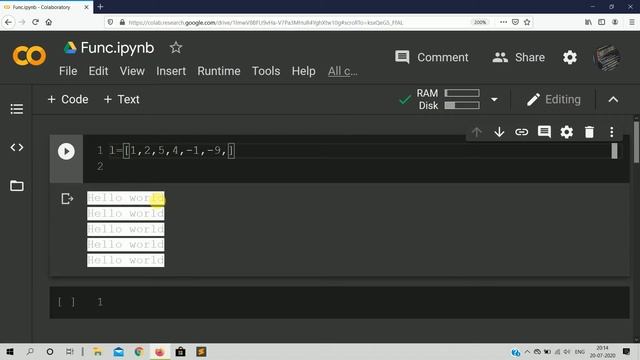Open the table of contents sidebar
This screenshot has width=640, height=360.
(x=17, y=109)
